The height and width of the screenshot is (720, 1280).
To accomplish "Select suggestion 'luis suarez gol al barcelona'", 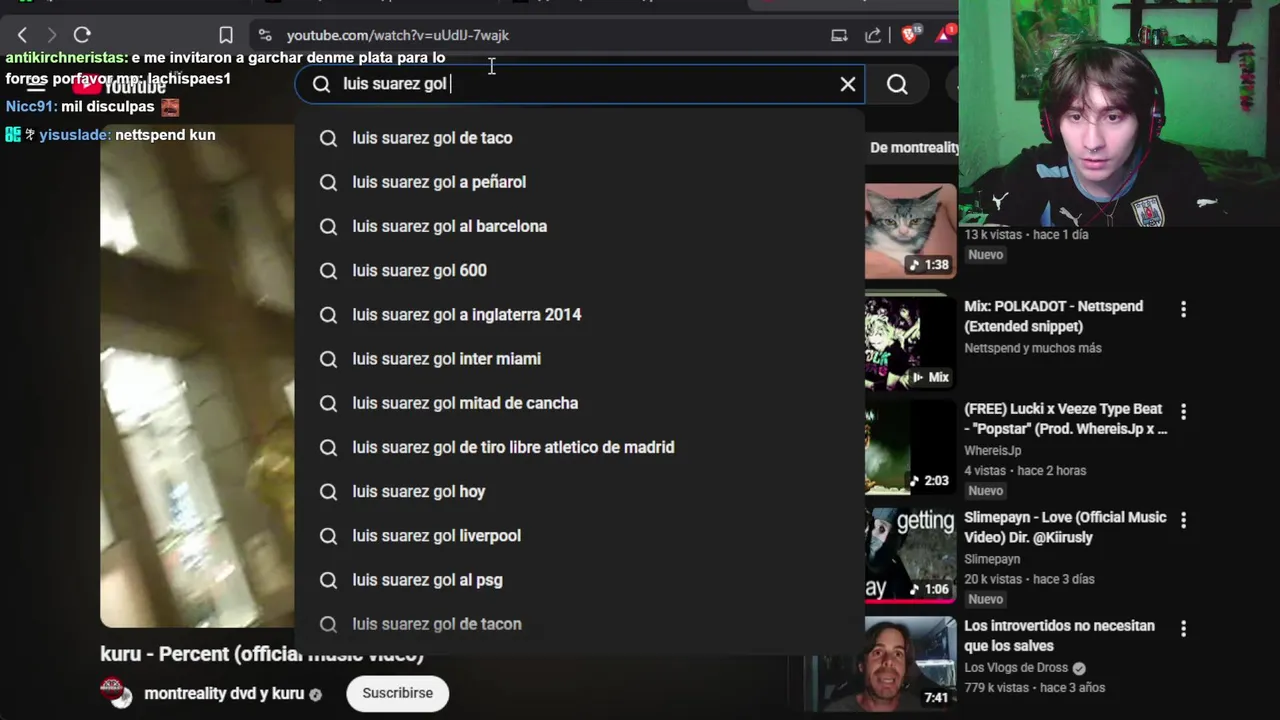I will tap(580, 226).
